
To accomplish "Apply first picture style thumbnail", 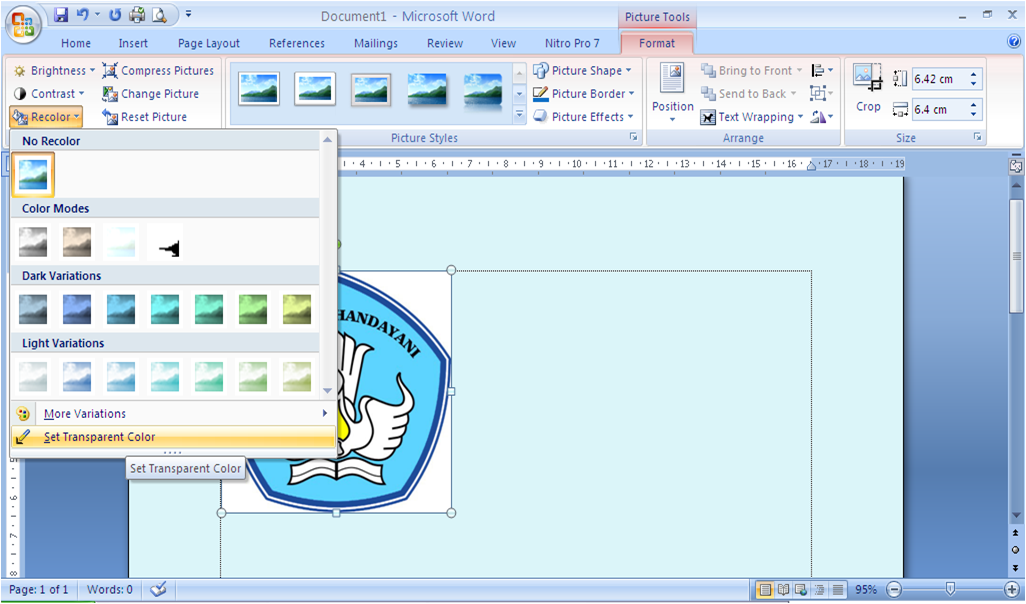I will click(x=259, y=89).
